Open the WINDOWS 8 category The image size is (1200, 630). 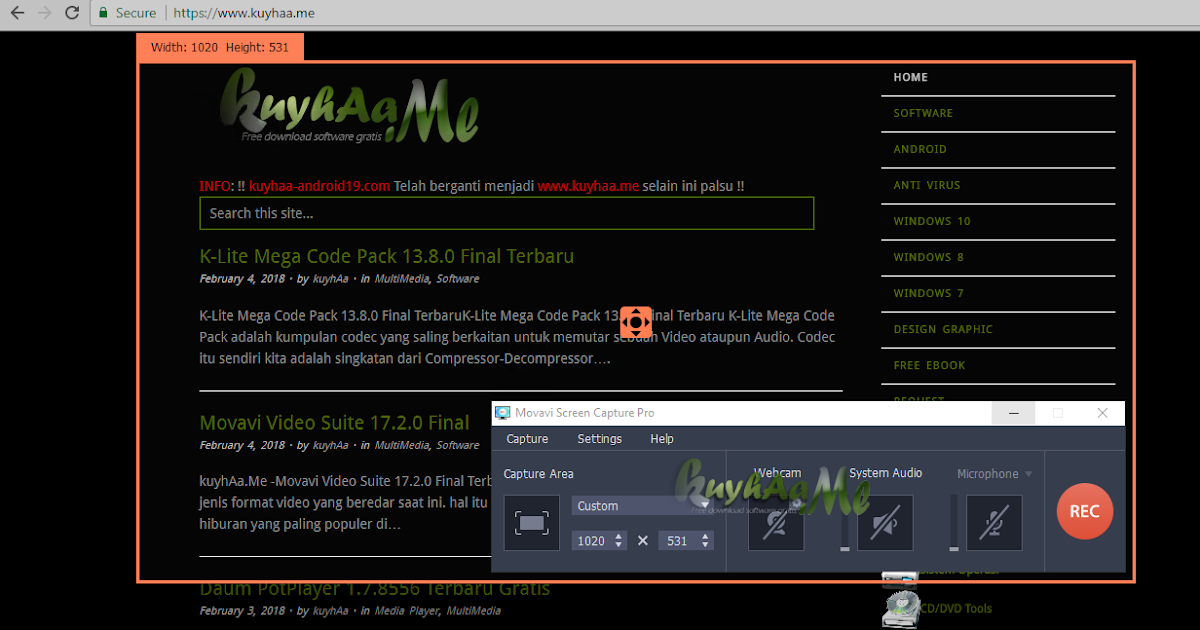[x=929, y=257]
